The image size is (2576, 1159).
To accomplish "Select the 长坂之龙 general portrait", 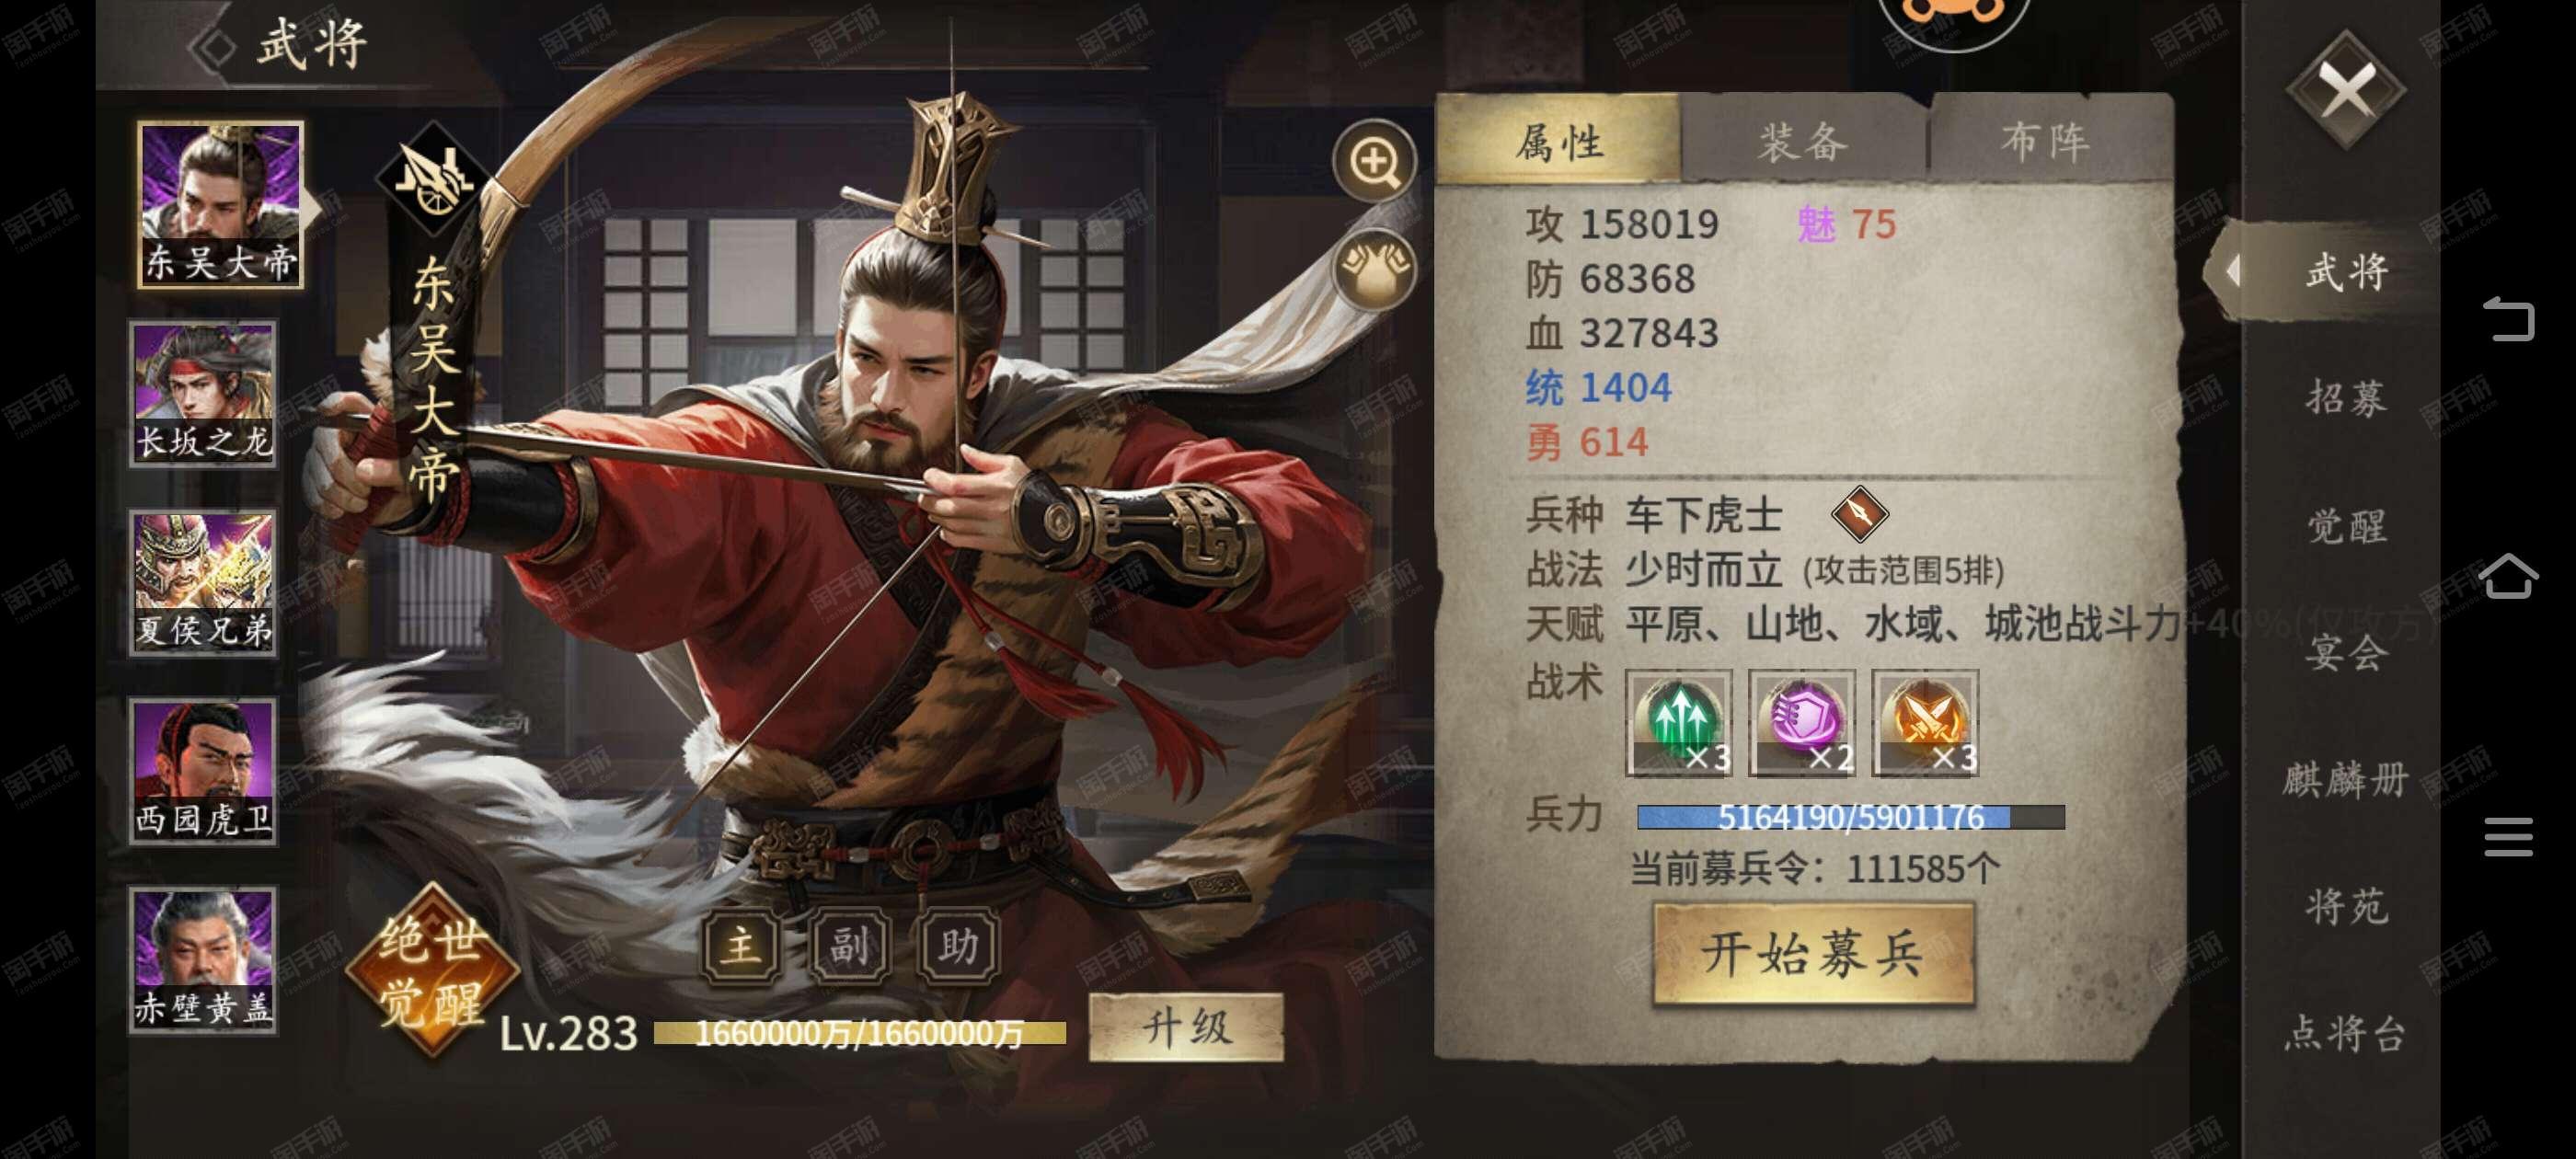I will (204, 393).
